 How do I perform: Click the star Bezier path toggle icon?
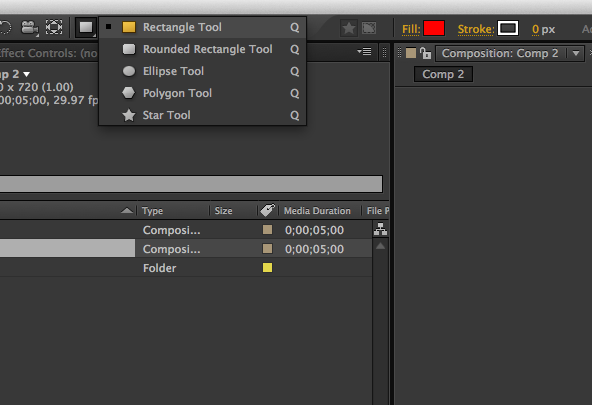pos(349,28)
